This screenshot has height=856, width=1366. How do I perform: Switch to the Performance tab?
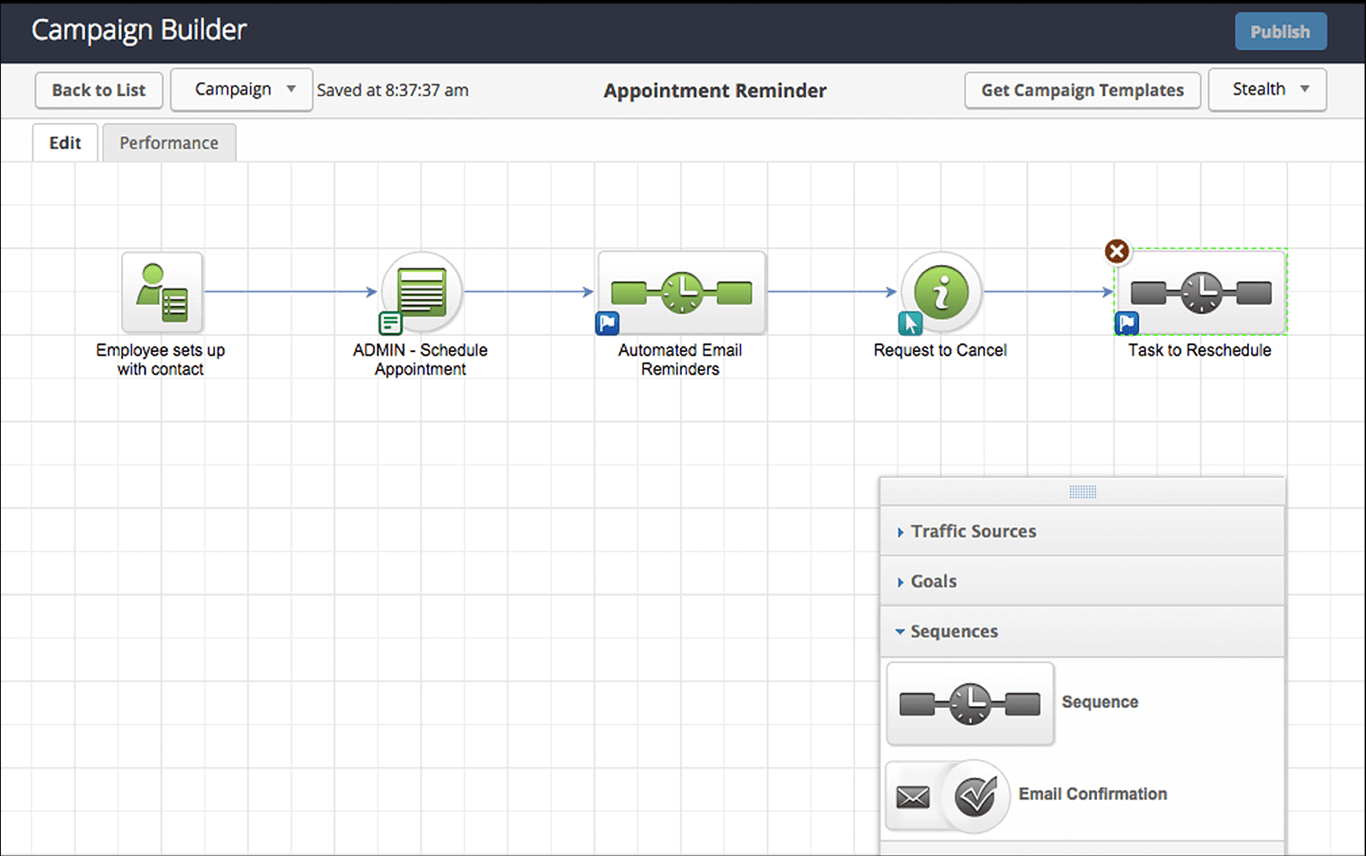[x=169, y=142]
